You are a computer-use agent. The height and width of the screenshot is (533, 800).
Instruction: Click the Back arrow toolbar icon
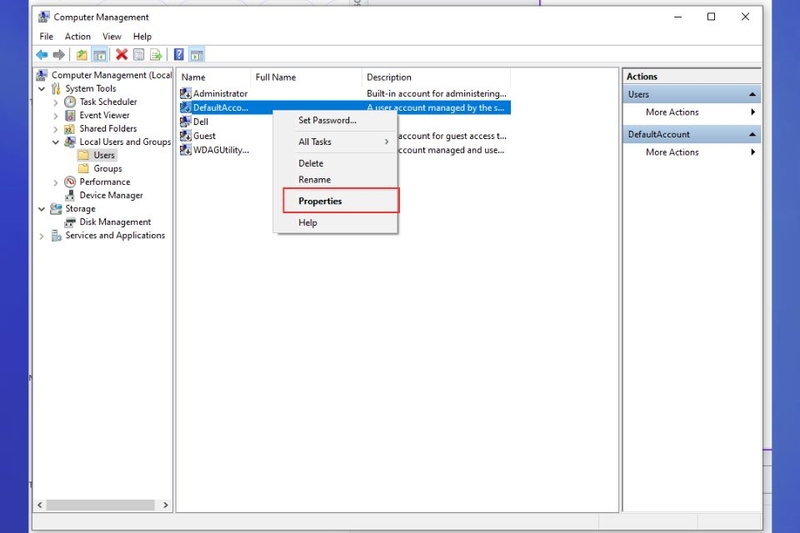click(x=42, y=55)
